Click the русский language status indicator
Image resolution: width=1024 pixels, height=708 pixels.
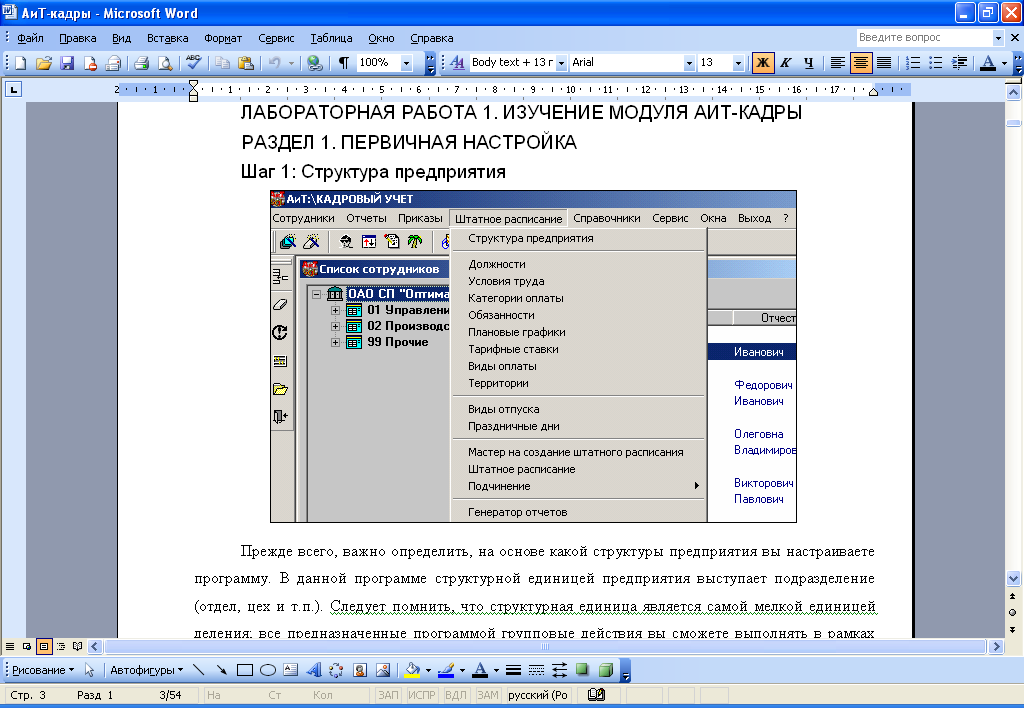coord(537,695)
